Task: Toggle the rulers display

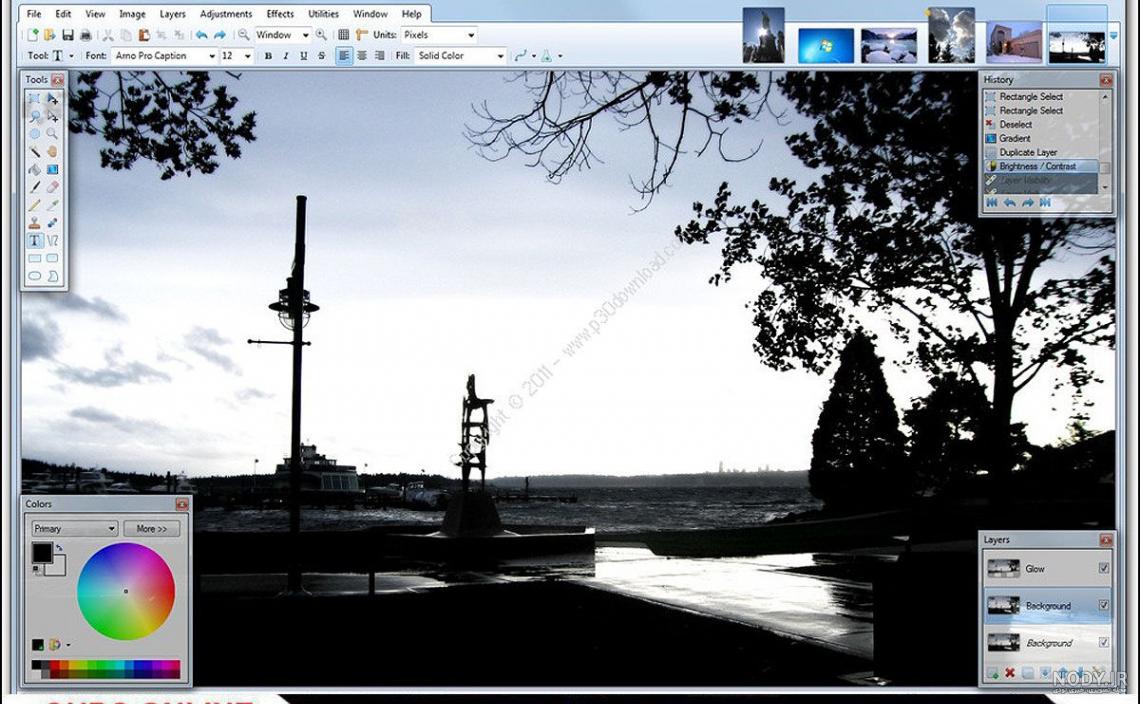Action: 361,35
